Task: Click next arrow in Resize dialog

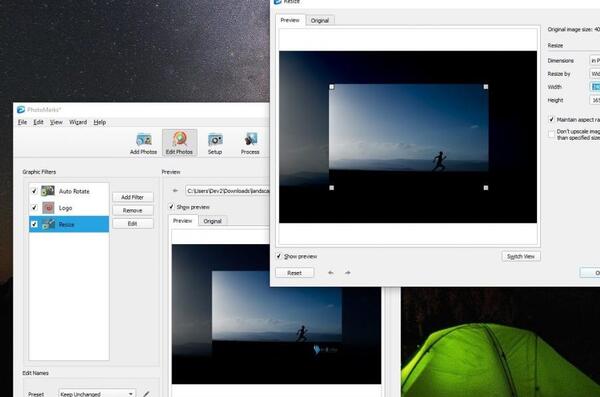Action: [x=347, y=273]
